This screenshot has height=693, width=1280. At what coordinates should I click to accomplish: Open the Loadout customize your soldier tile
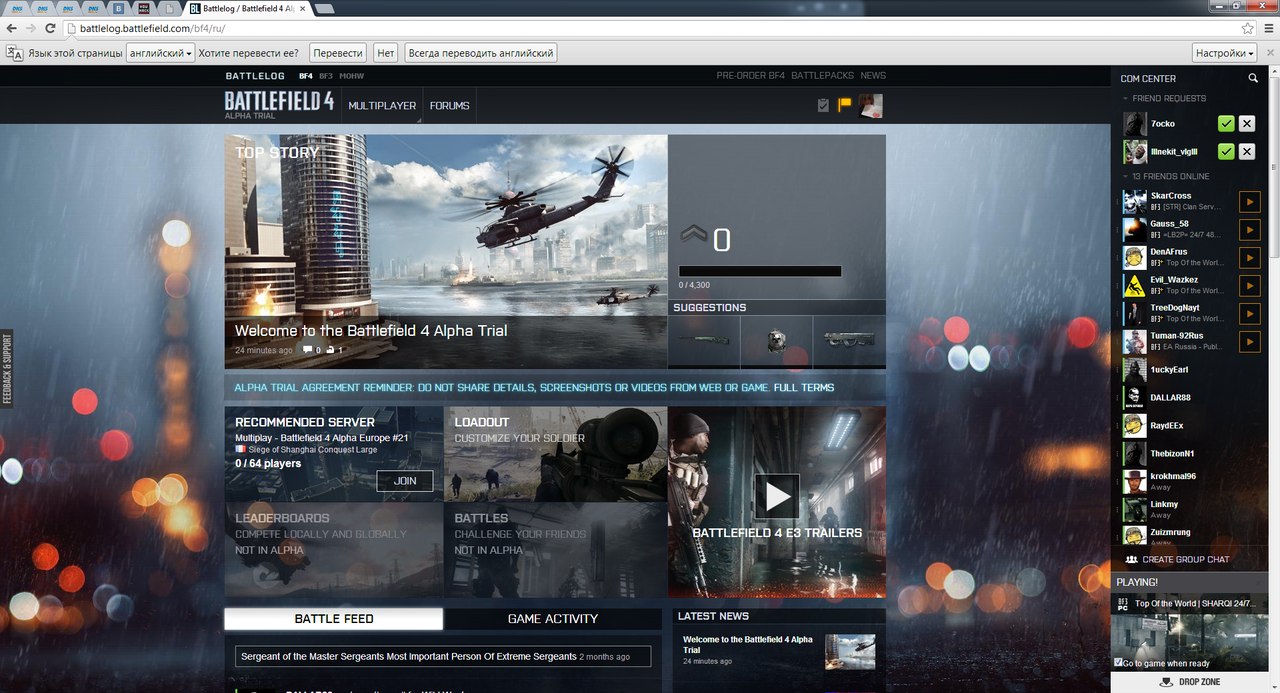coord(555,454)
